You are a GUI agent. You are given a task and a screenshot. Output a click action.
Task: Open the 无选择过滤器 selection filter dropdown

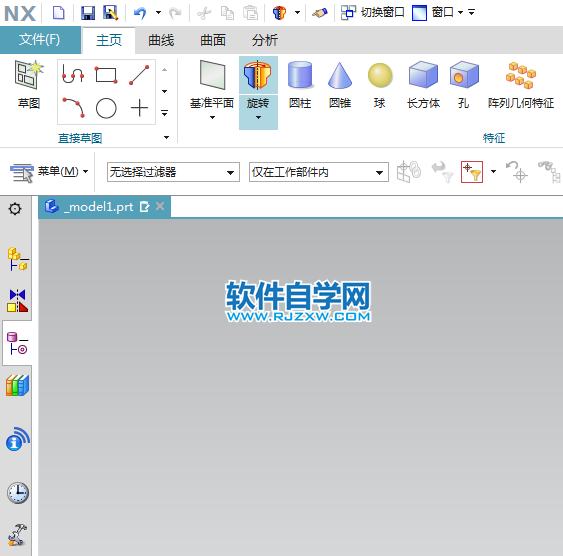tap(173, 172)
